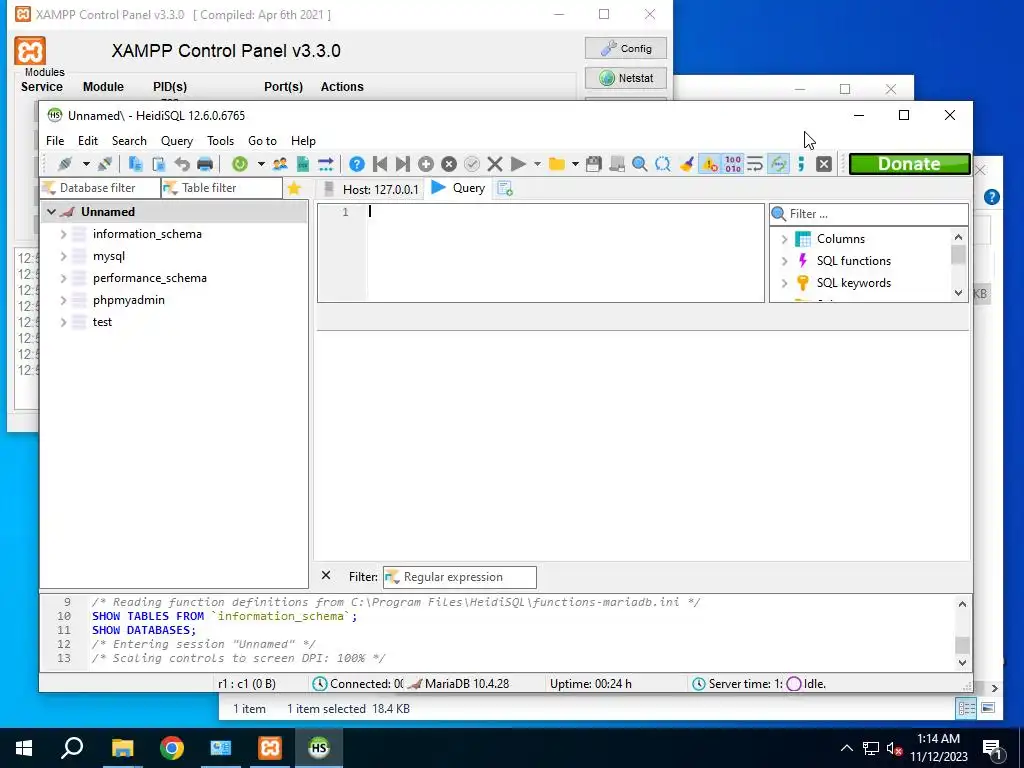1024x768 pixels.
Task: Open the Query menu
Action: (x=177, y=140)
